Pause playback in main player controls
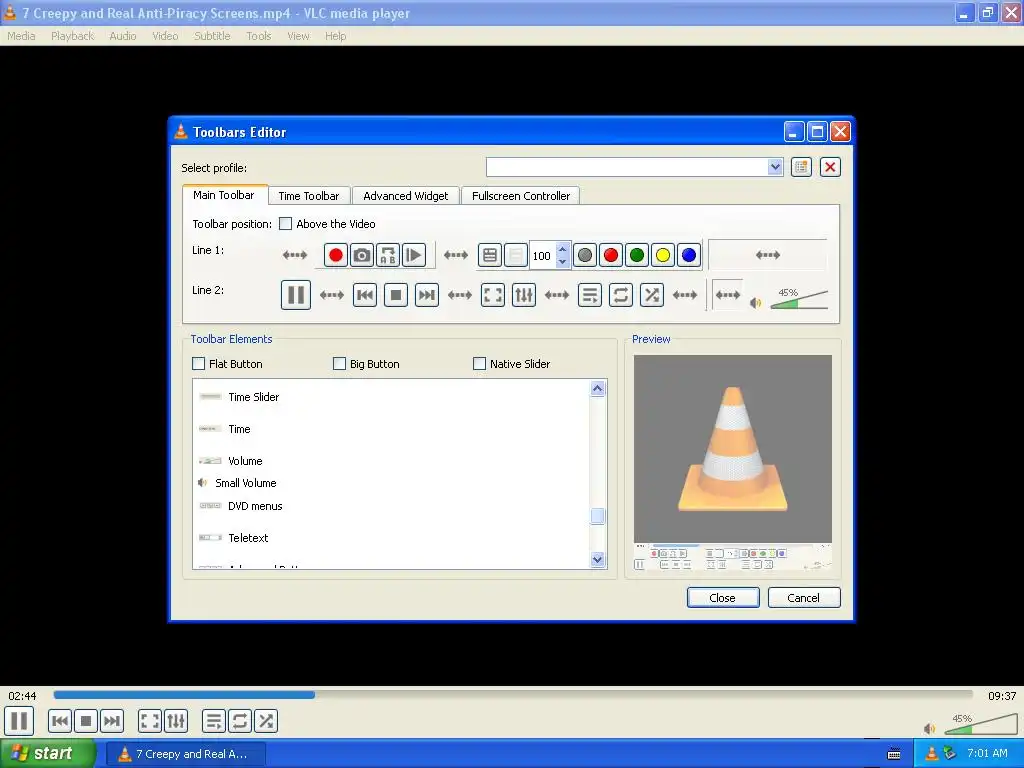This screenshot has width=1024, height=768. click(20, 721)
